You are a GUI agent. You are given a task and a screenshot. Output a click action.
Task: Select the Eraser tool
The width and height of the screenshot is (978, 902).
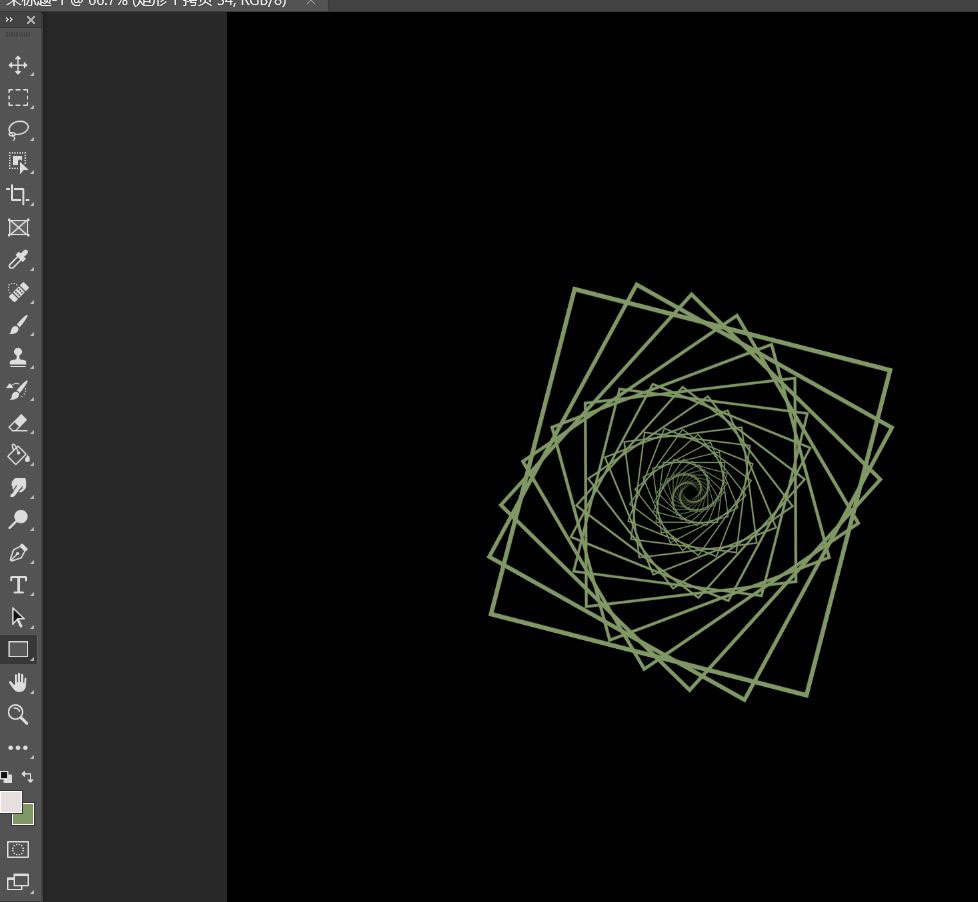18,423
